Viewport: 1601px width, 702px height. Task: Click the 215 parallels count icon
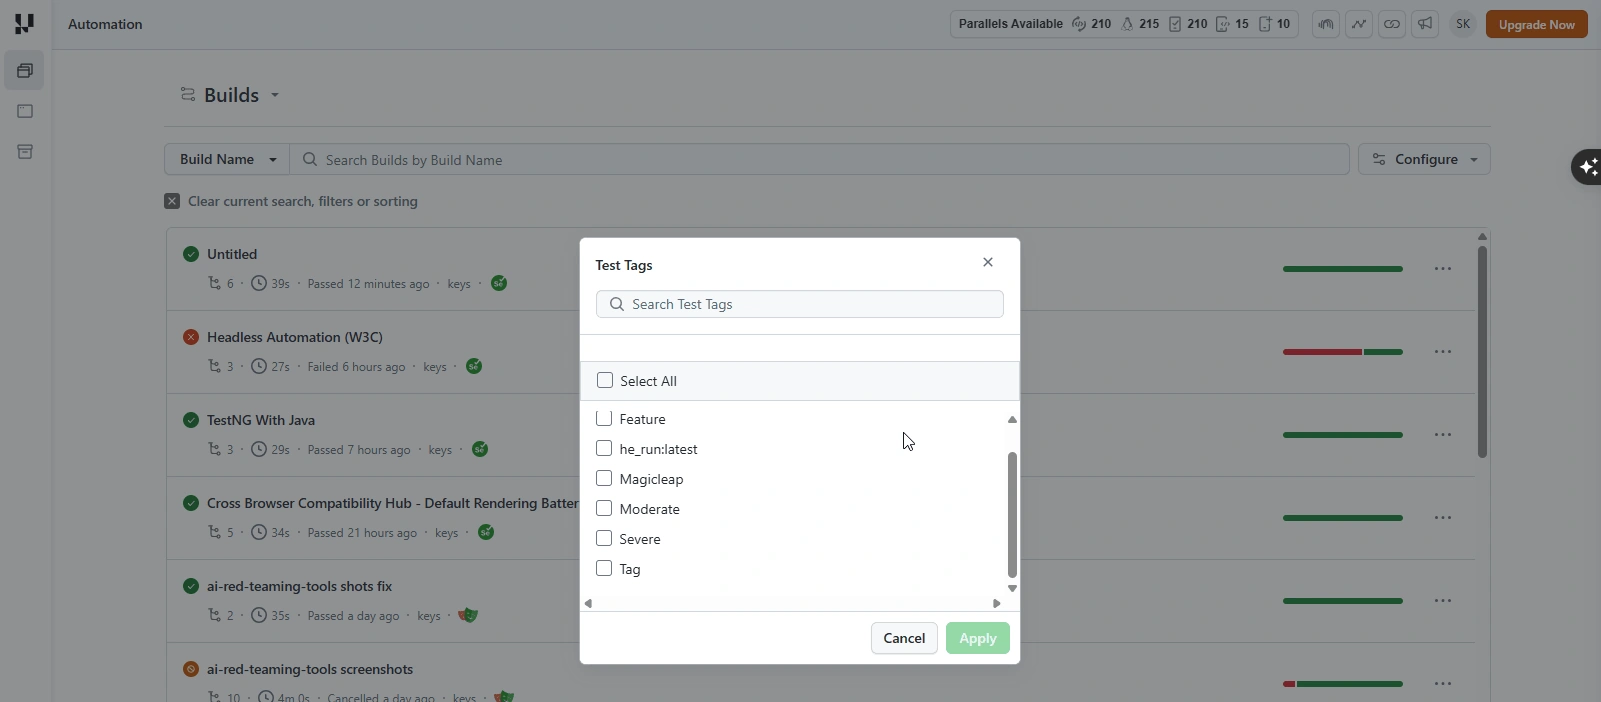tap(1127, 24)
